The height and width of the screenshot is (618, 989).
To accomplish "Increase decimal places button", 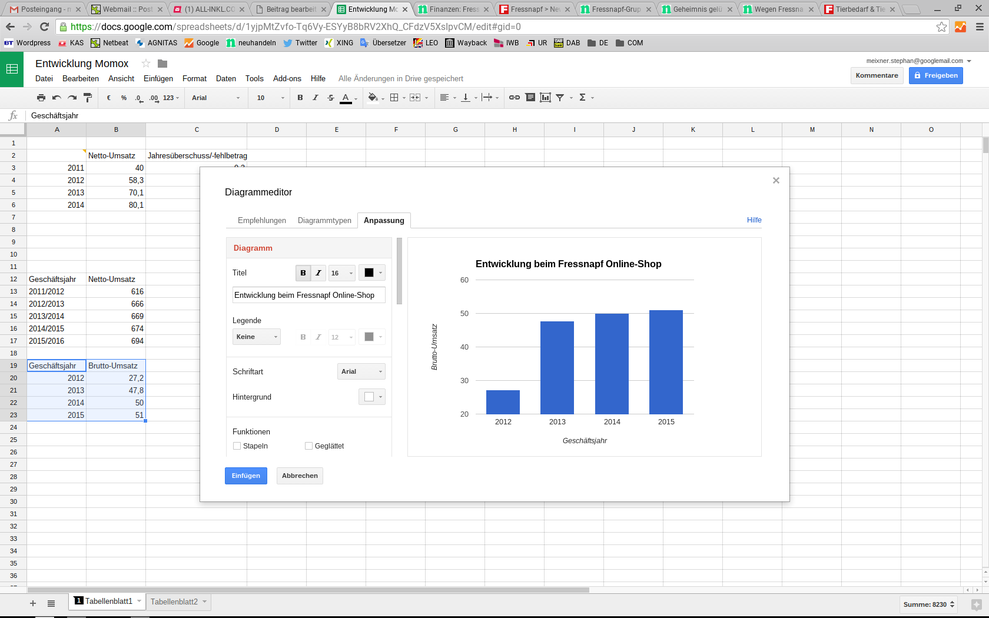I will (x=154, y=98).
